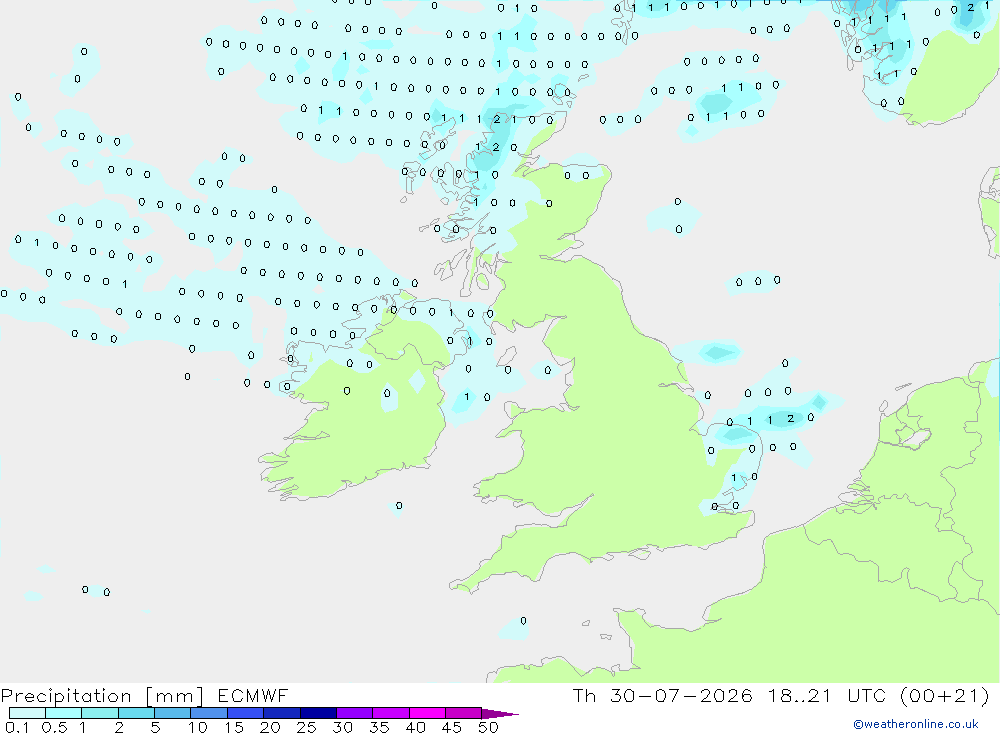Click the 'ECMWF' model label
Image resolution: width=1000 pixels, height=733 pixels.
tap(253, 695)
